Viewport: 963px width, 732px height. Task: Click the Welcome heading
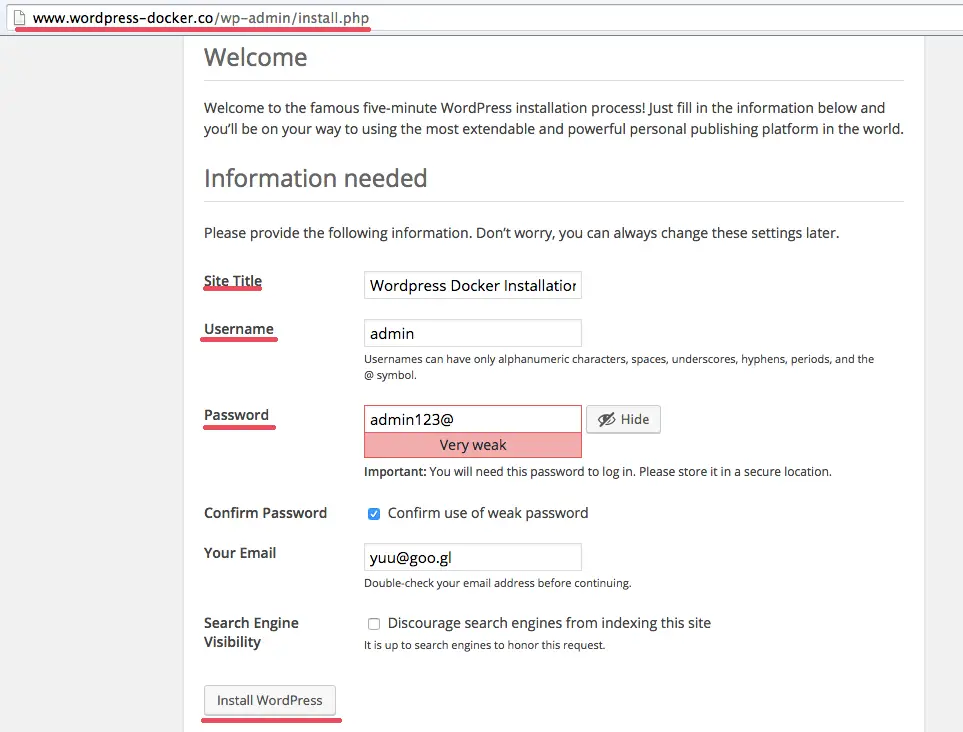[x=255, y=57]
